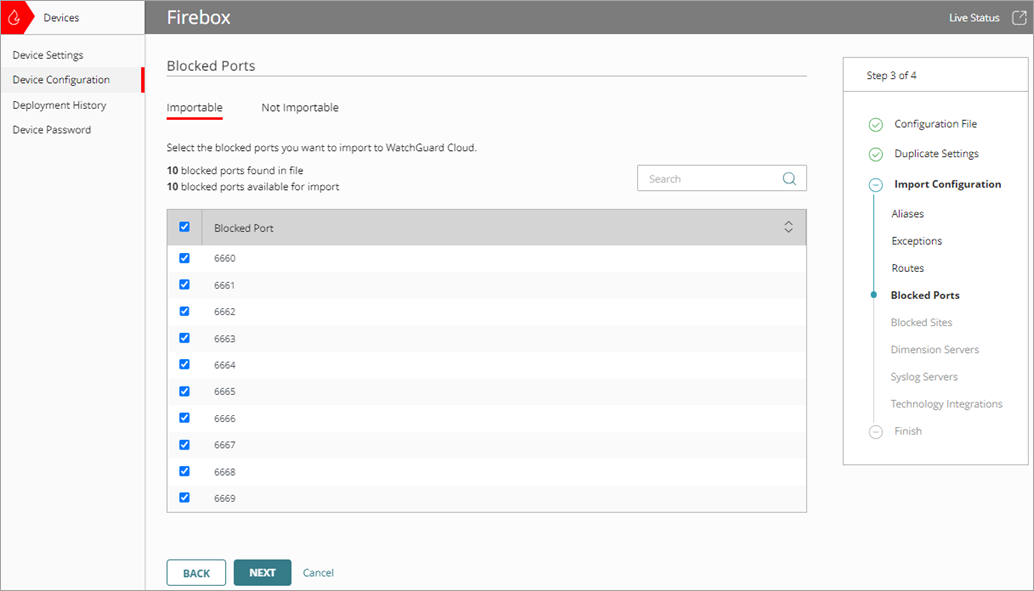Click the BACK button

point(196,572)
